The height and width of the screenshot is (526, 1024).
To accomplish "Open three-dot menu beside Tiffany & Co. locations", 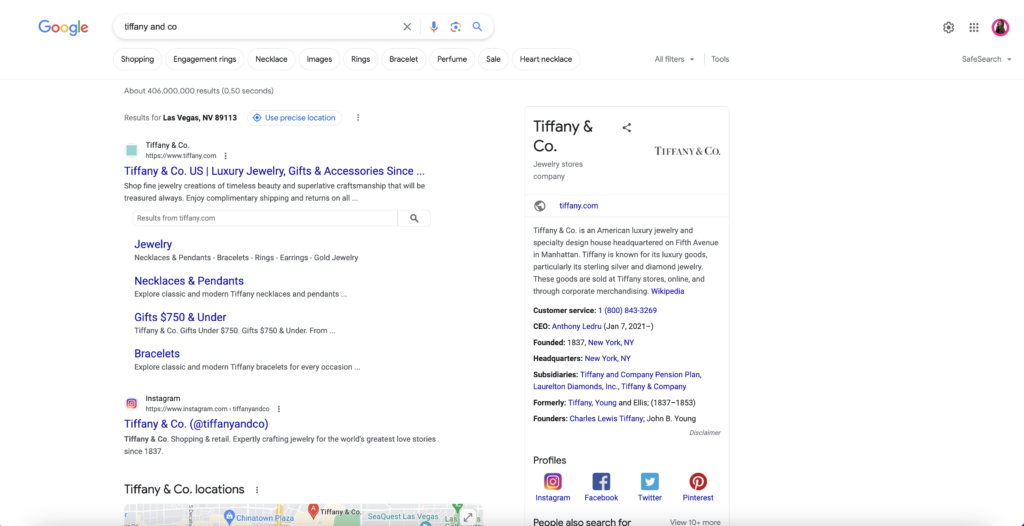I will tap(257, 490).
